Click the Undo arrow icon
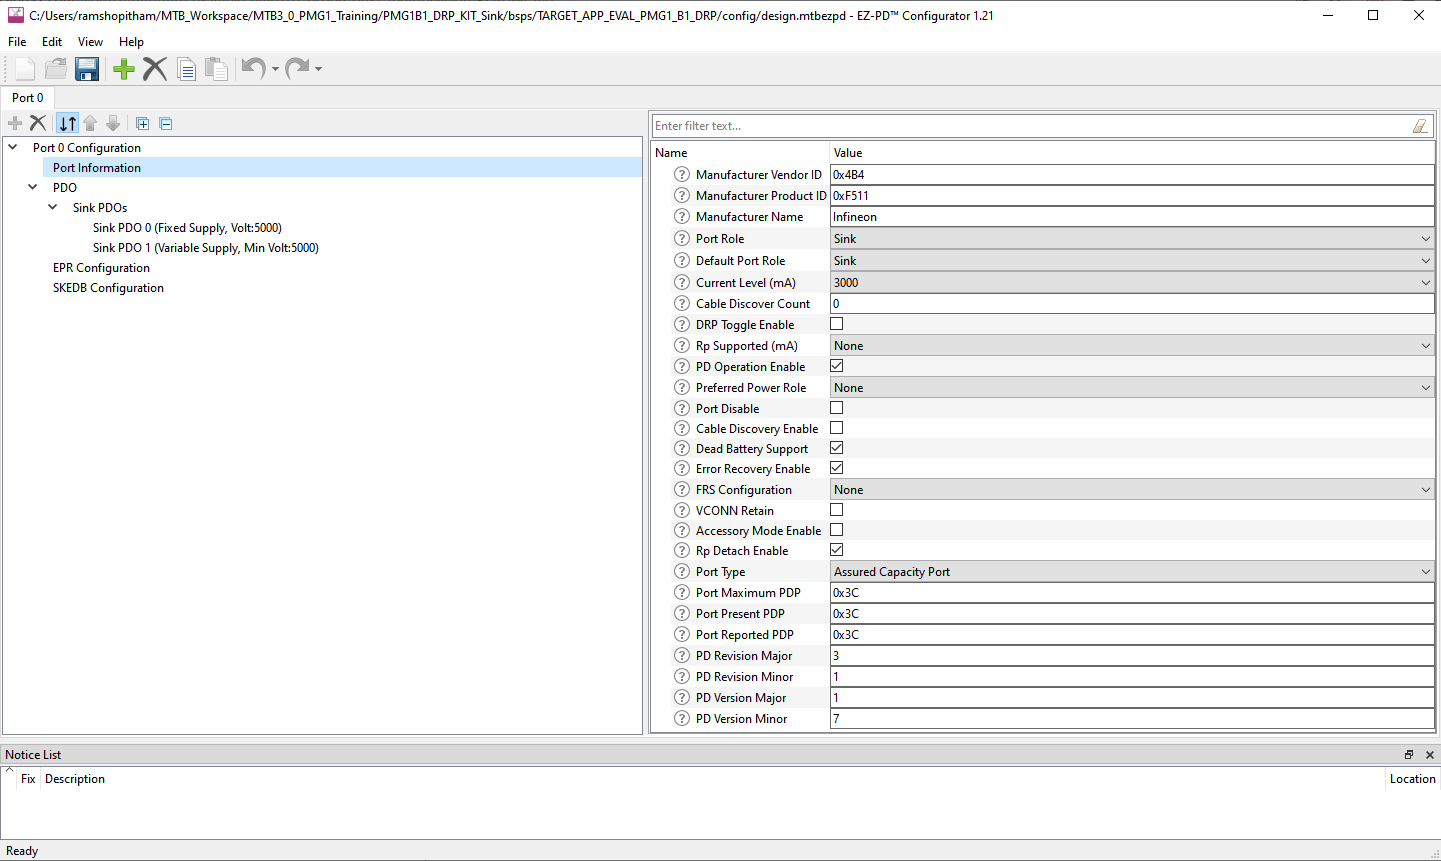 pyautogui.click(x=254, y=68)
